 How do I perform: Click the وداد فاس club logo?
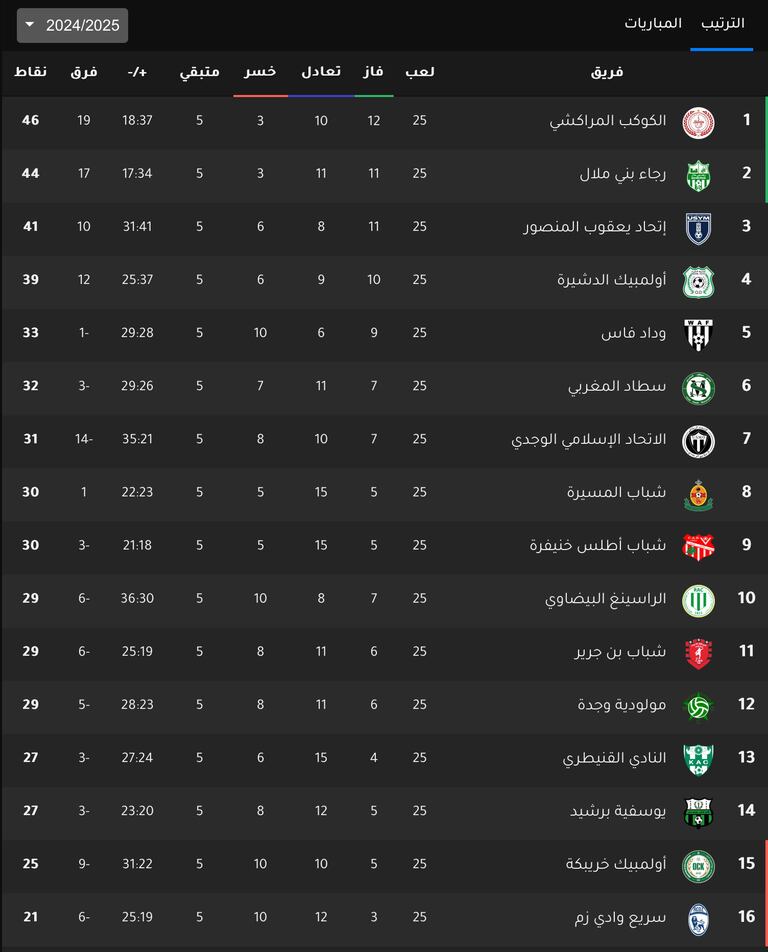698,334
